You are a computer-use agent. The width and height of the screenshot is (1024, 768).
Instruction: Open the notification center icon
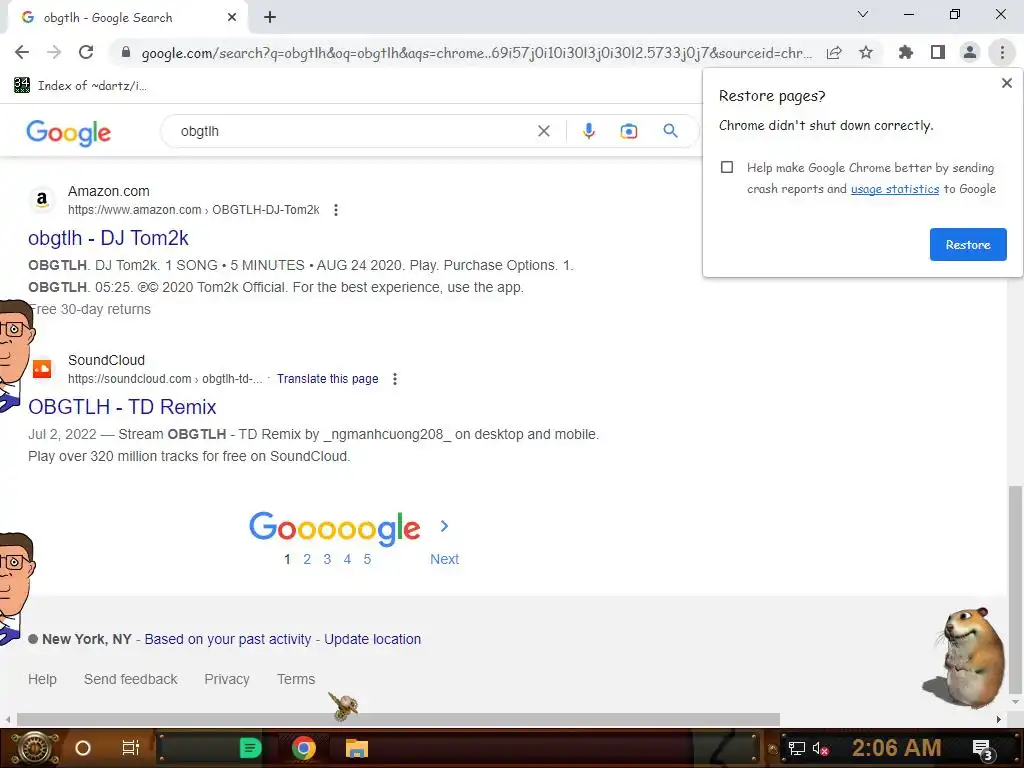(983, 750)
